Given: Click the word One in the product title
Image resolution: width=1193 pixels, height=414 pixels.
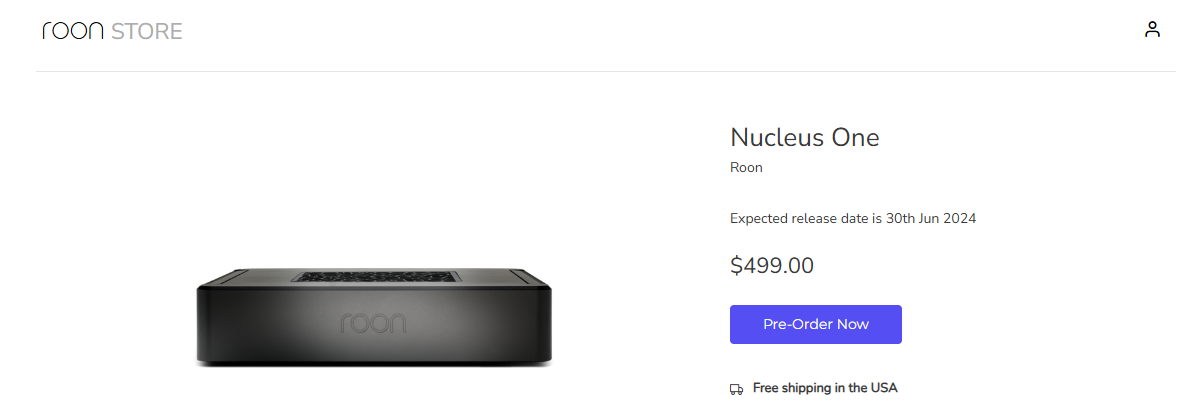Looking at the screenshot, I should coord(854,138).
